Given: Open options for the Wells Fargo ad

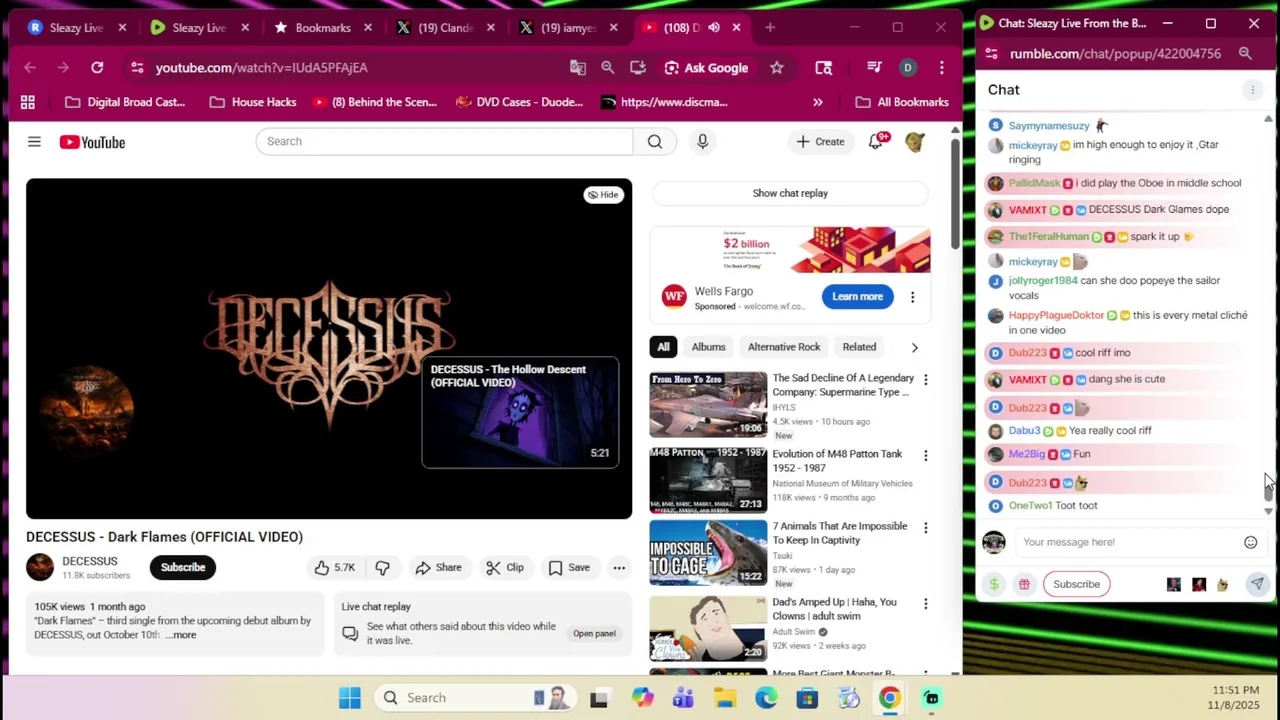Looking at the screenshot, I should 912,297.
